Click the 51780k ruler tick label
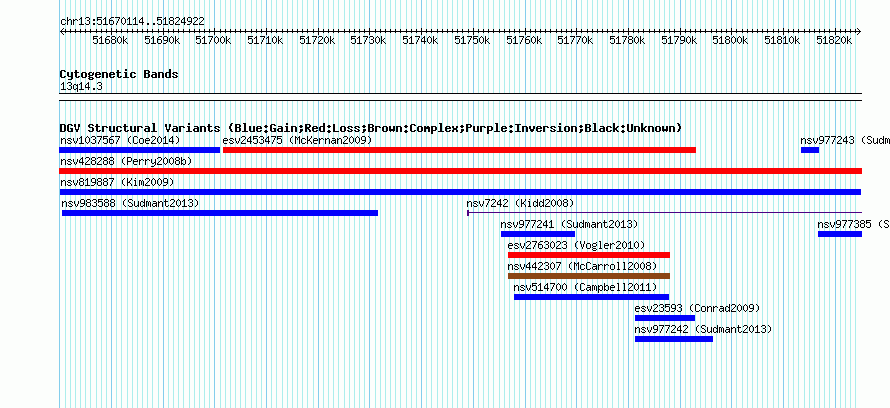 (x=628, y=40)
